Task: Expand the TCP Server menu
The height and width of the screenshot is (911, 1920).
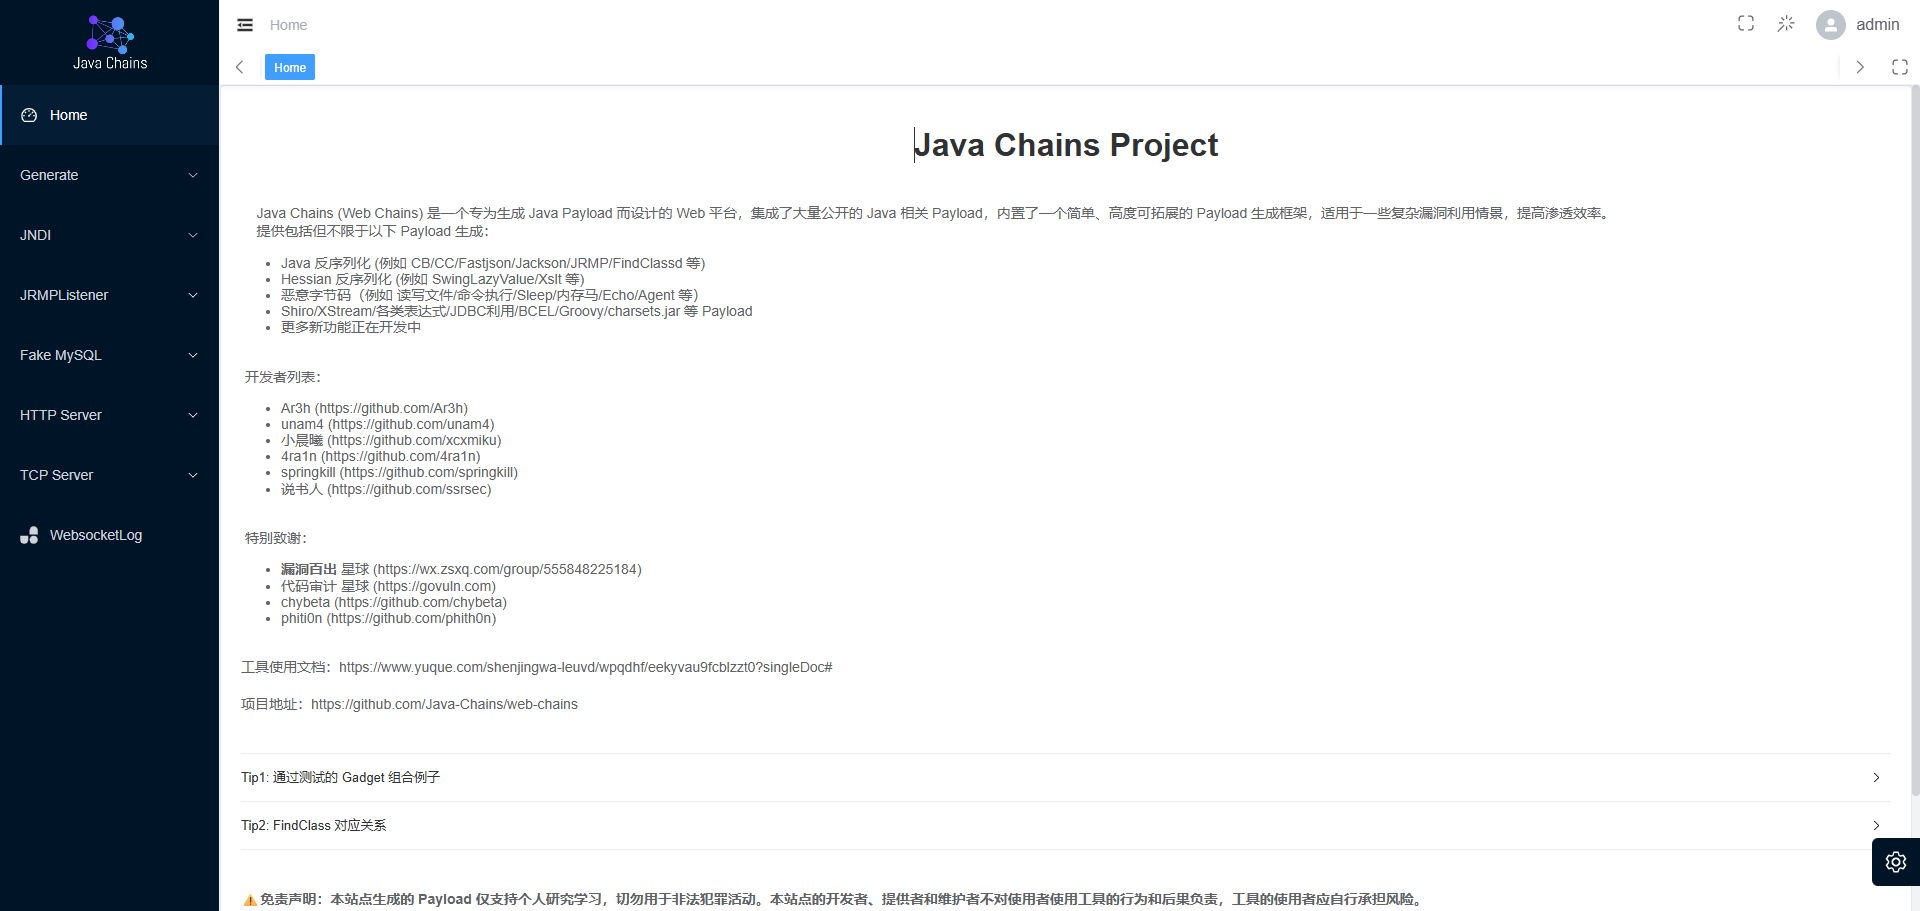Action: click(109, 475)
